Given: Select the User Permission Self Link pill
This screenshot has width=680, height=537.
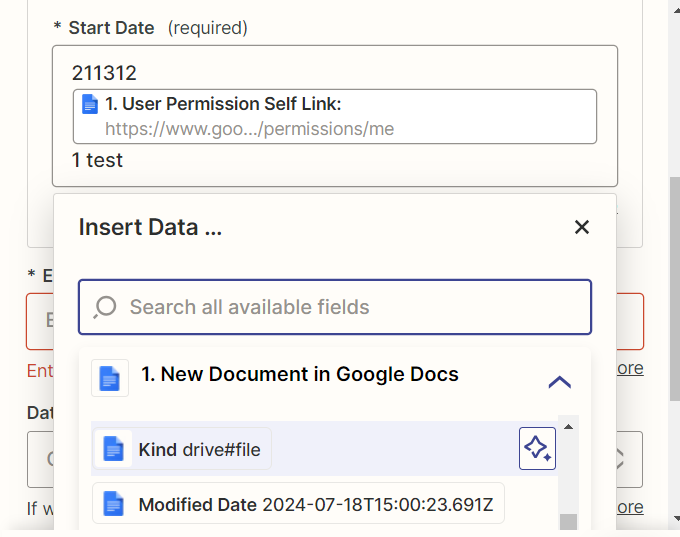Looking at the screenshot, I should click(334, 116).
